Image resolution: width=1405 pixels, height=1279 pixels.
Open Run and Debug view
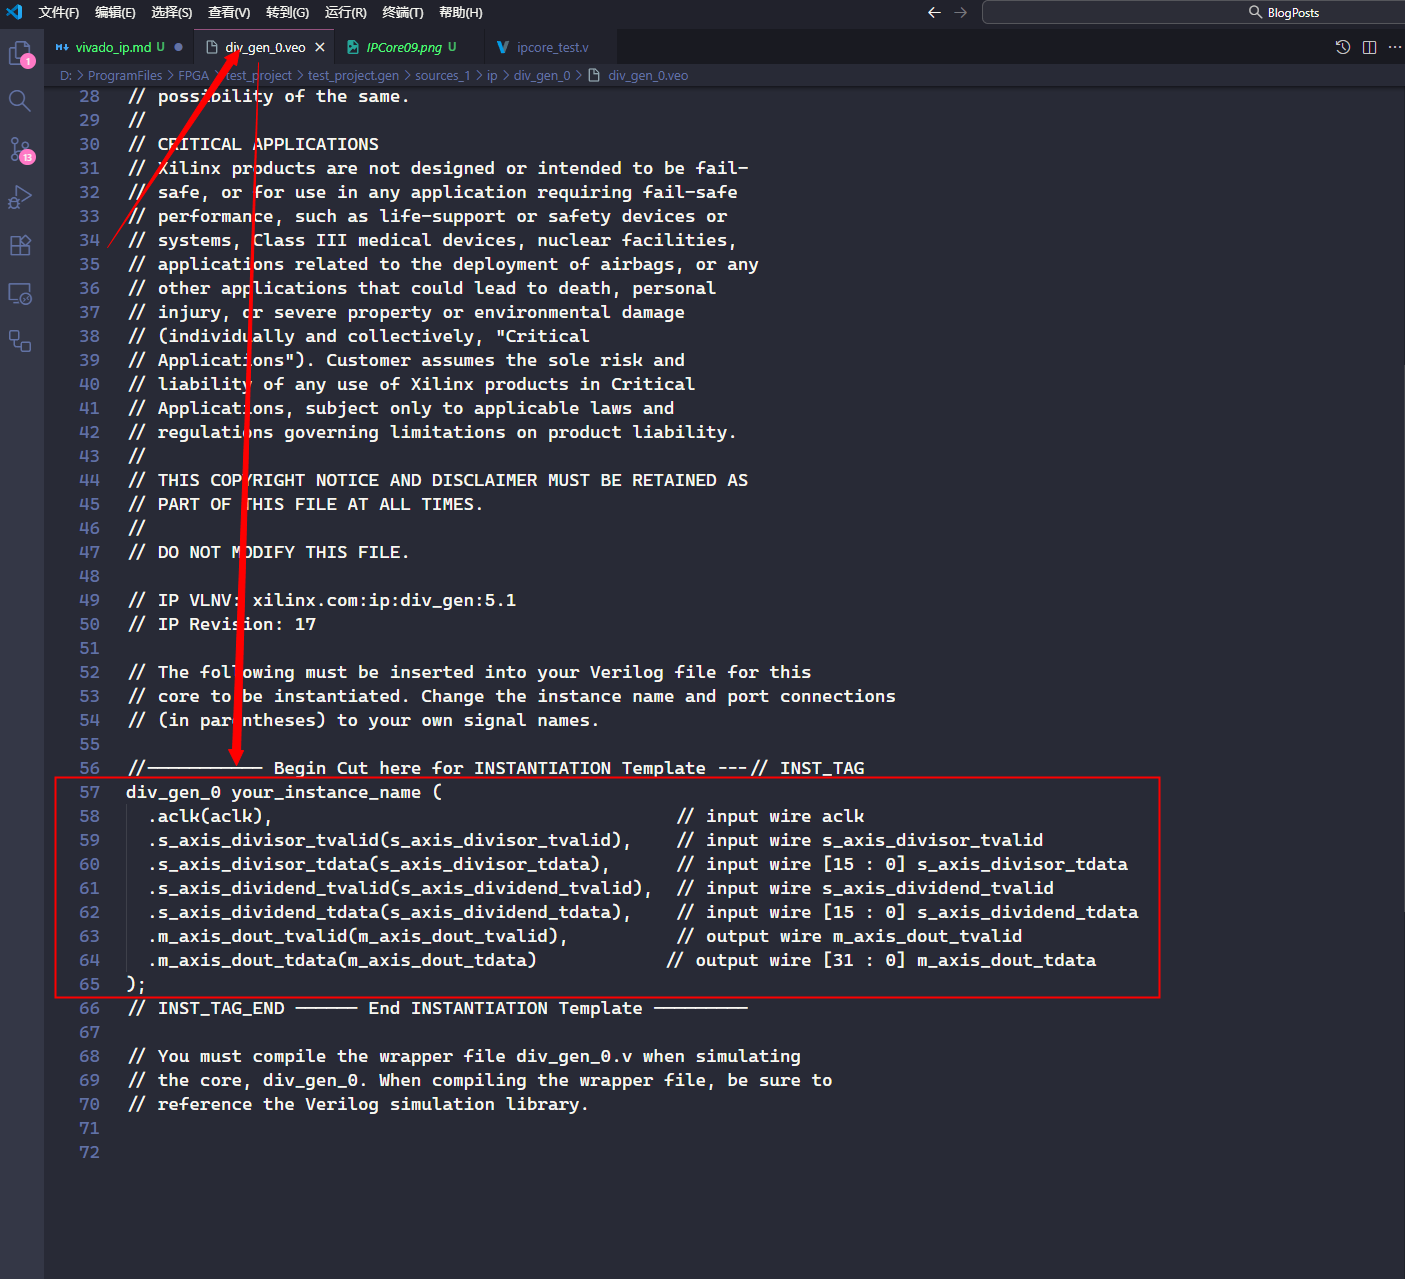(x=20, y=197)
